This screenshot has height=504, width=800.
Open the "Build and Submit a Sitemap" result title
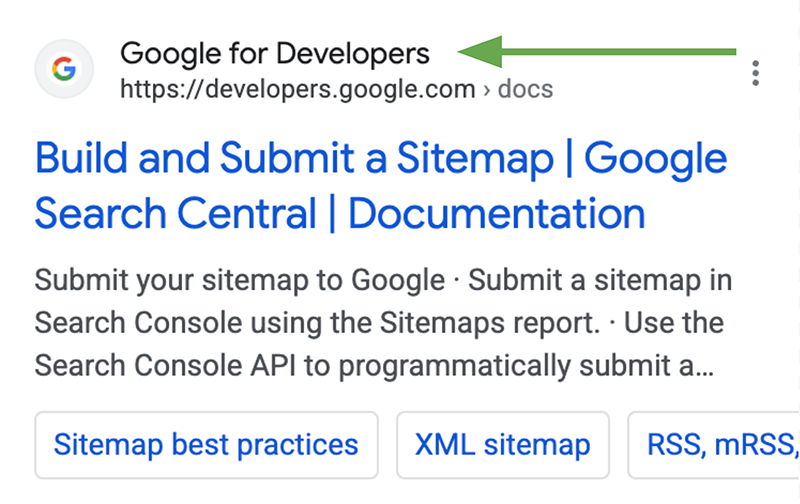point(302,160)
